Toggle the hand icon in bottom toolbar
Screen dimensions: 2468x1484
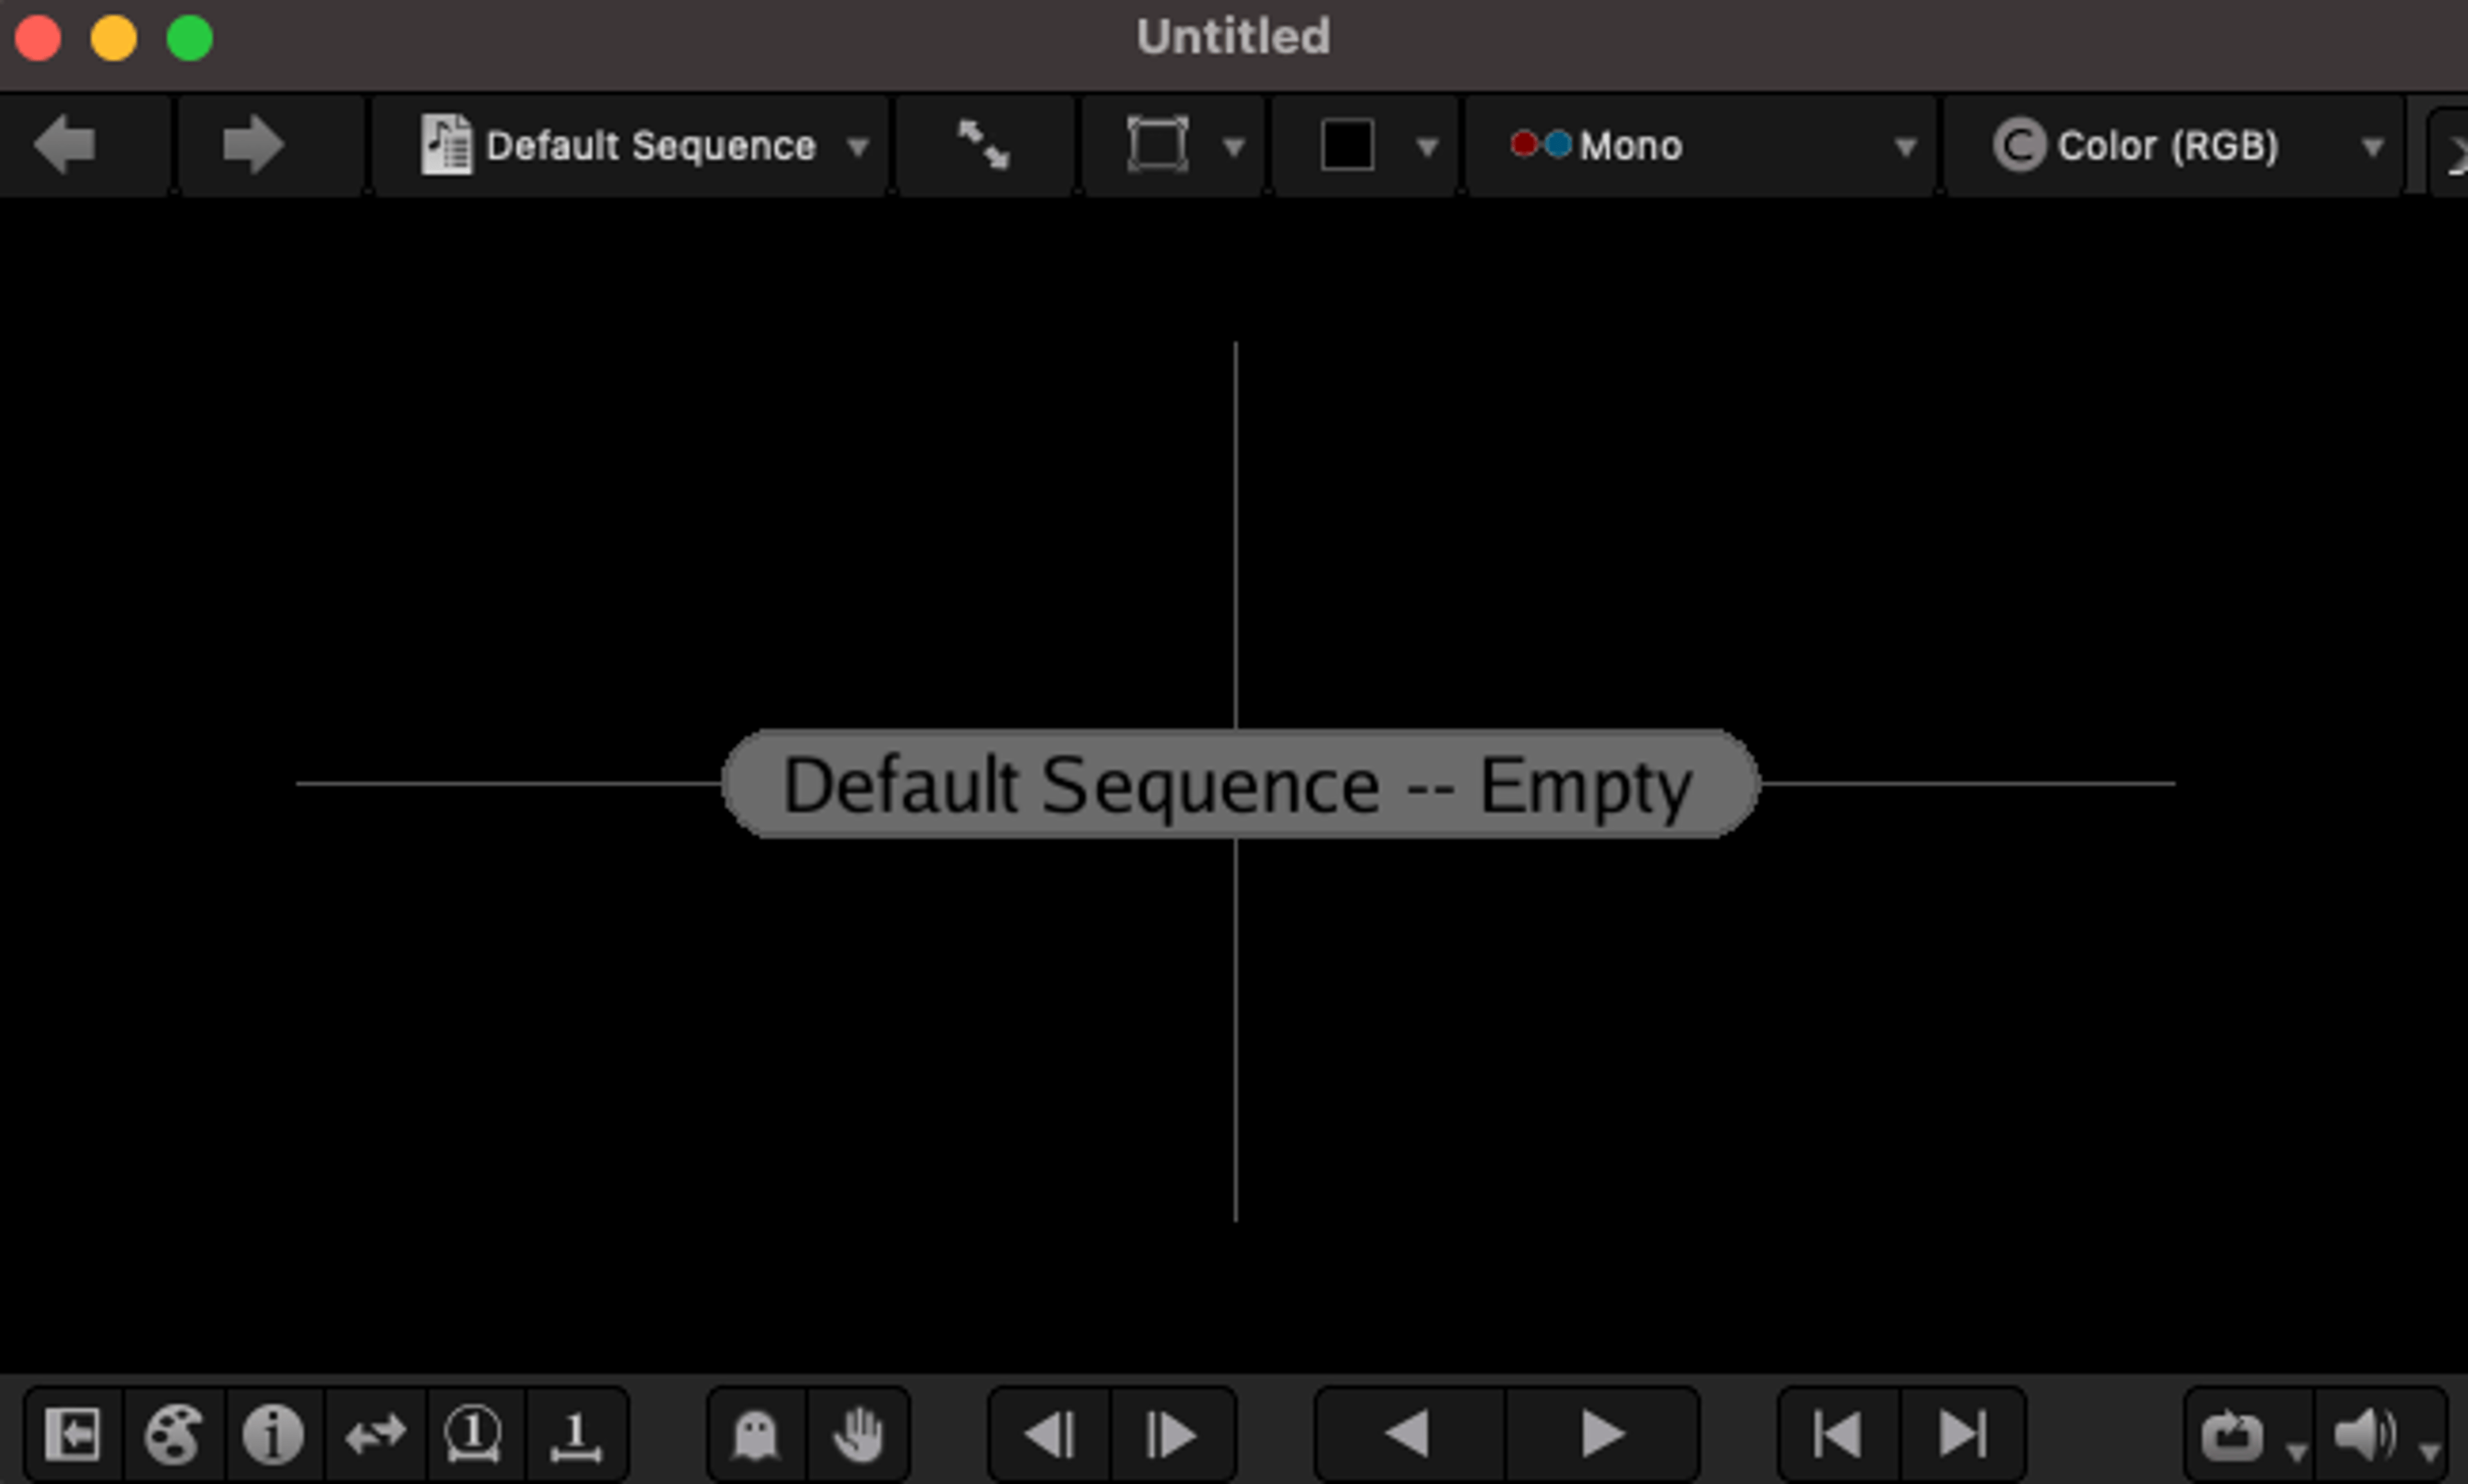click(x=858, y=1435)
